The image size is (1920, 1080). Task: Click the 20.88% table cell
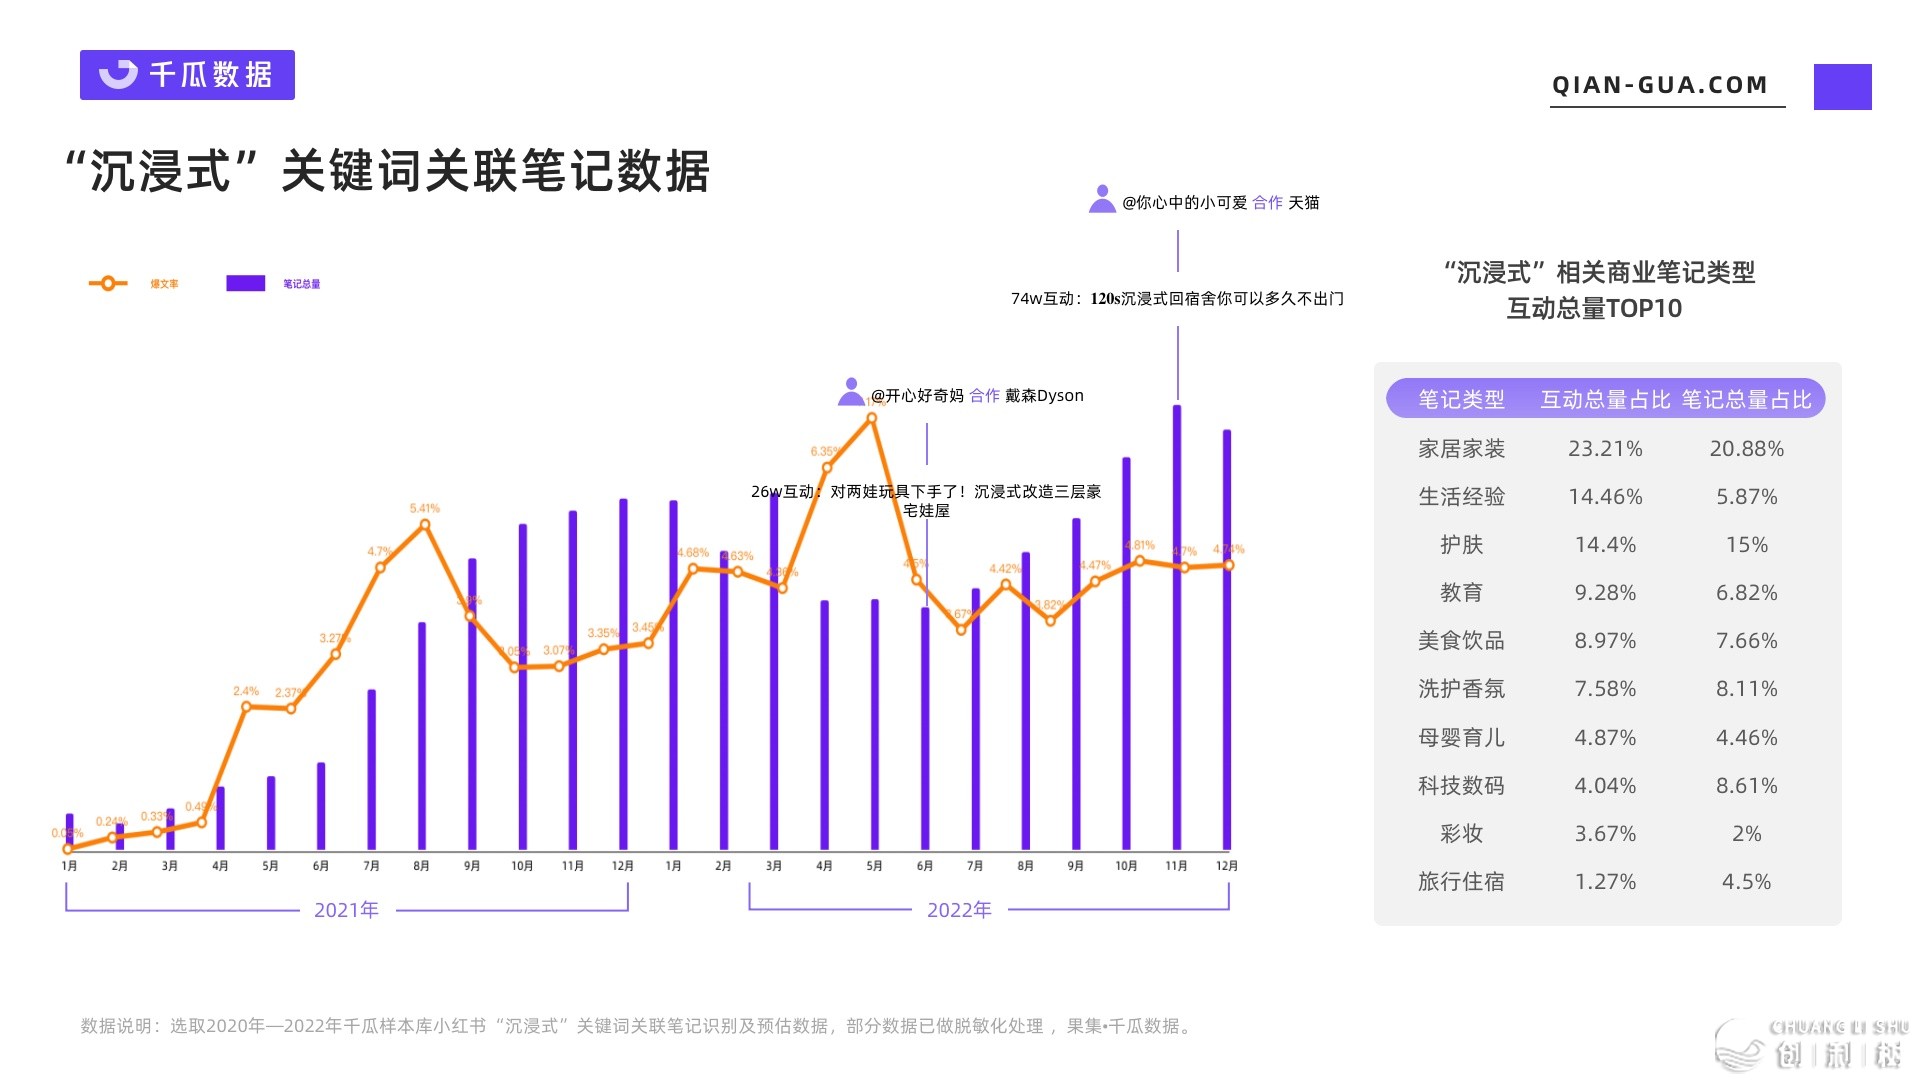pos(1747,449)
